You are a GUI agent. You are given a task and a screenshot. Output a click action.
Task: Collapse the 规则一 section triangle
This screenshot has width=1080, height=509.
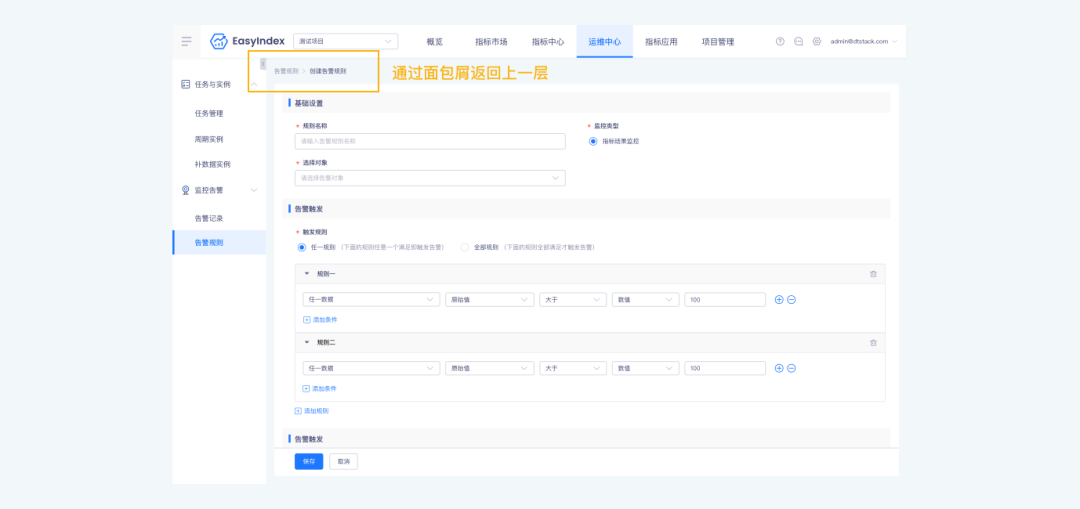(x=307, y=273)
